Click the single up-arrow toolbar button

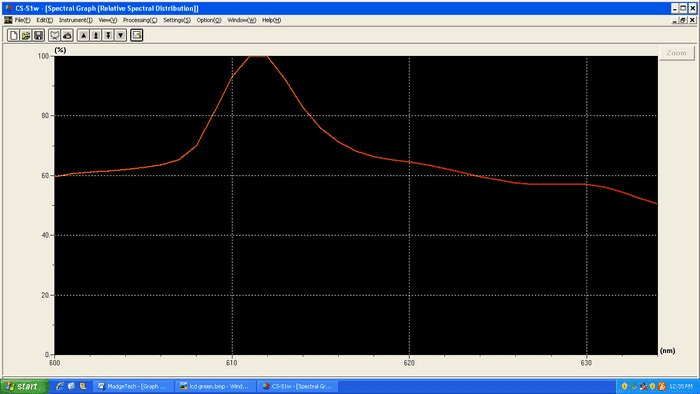click(83, 35)
